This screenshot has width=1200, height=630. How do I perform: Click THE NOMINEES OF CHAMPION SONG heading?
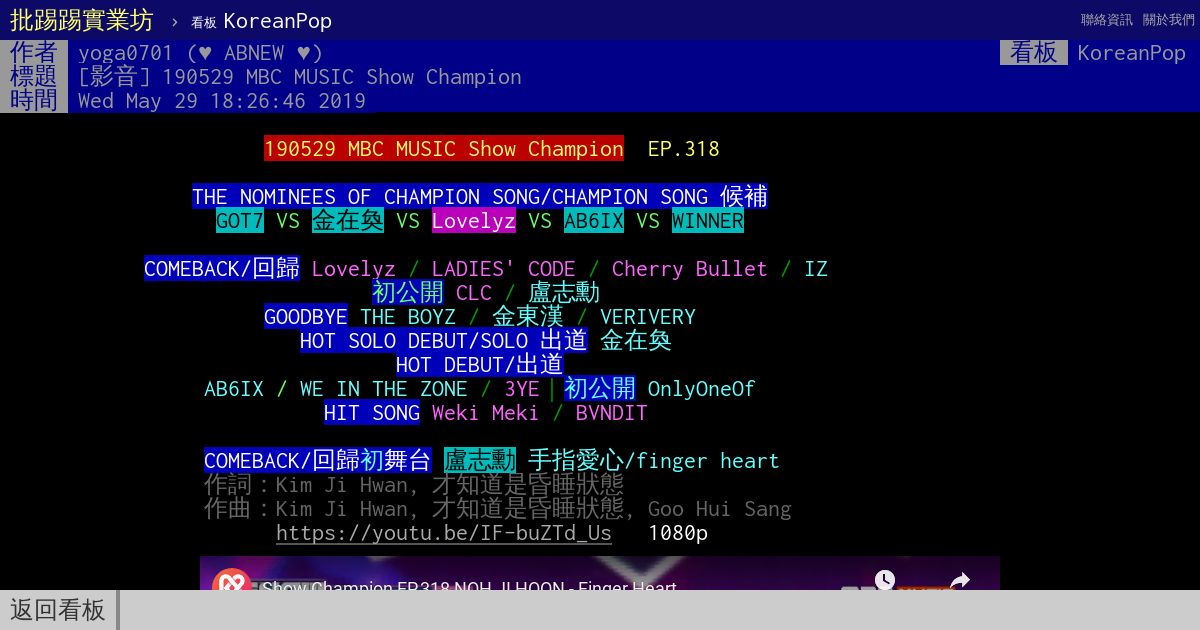[480, 197]
